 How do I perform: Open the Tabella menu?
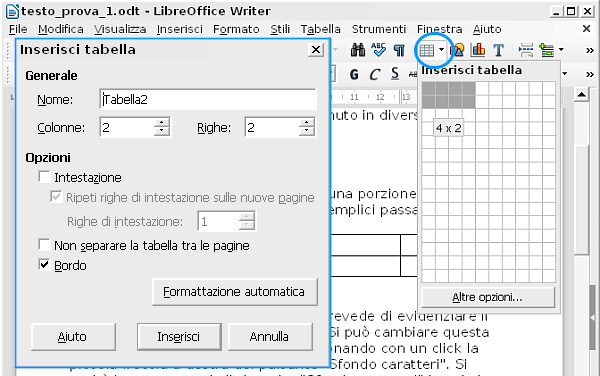tap(320, 29)
